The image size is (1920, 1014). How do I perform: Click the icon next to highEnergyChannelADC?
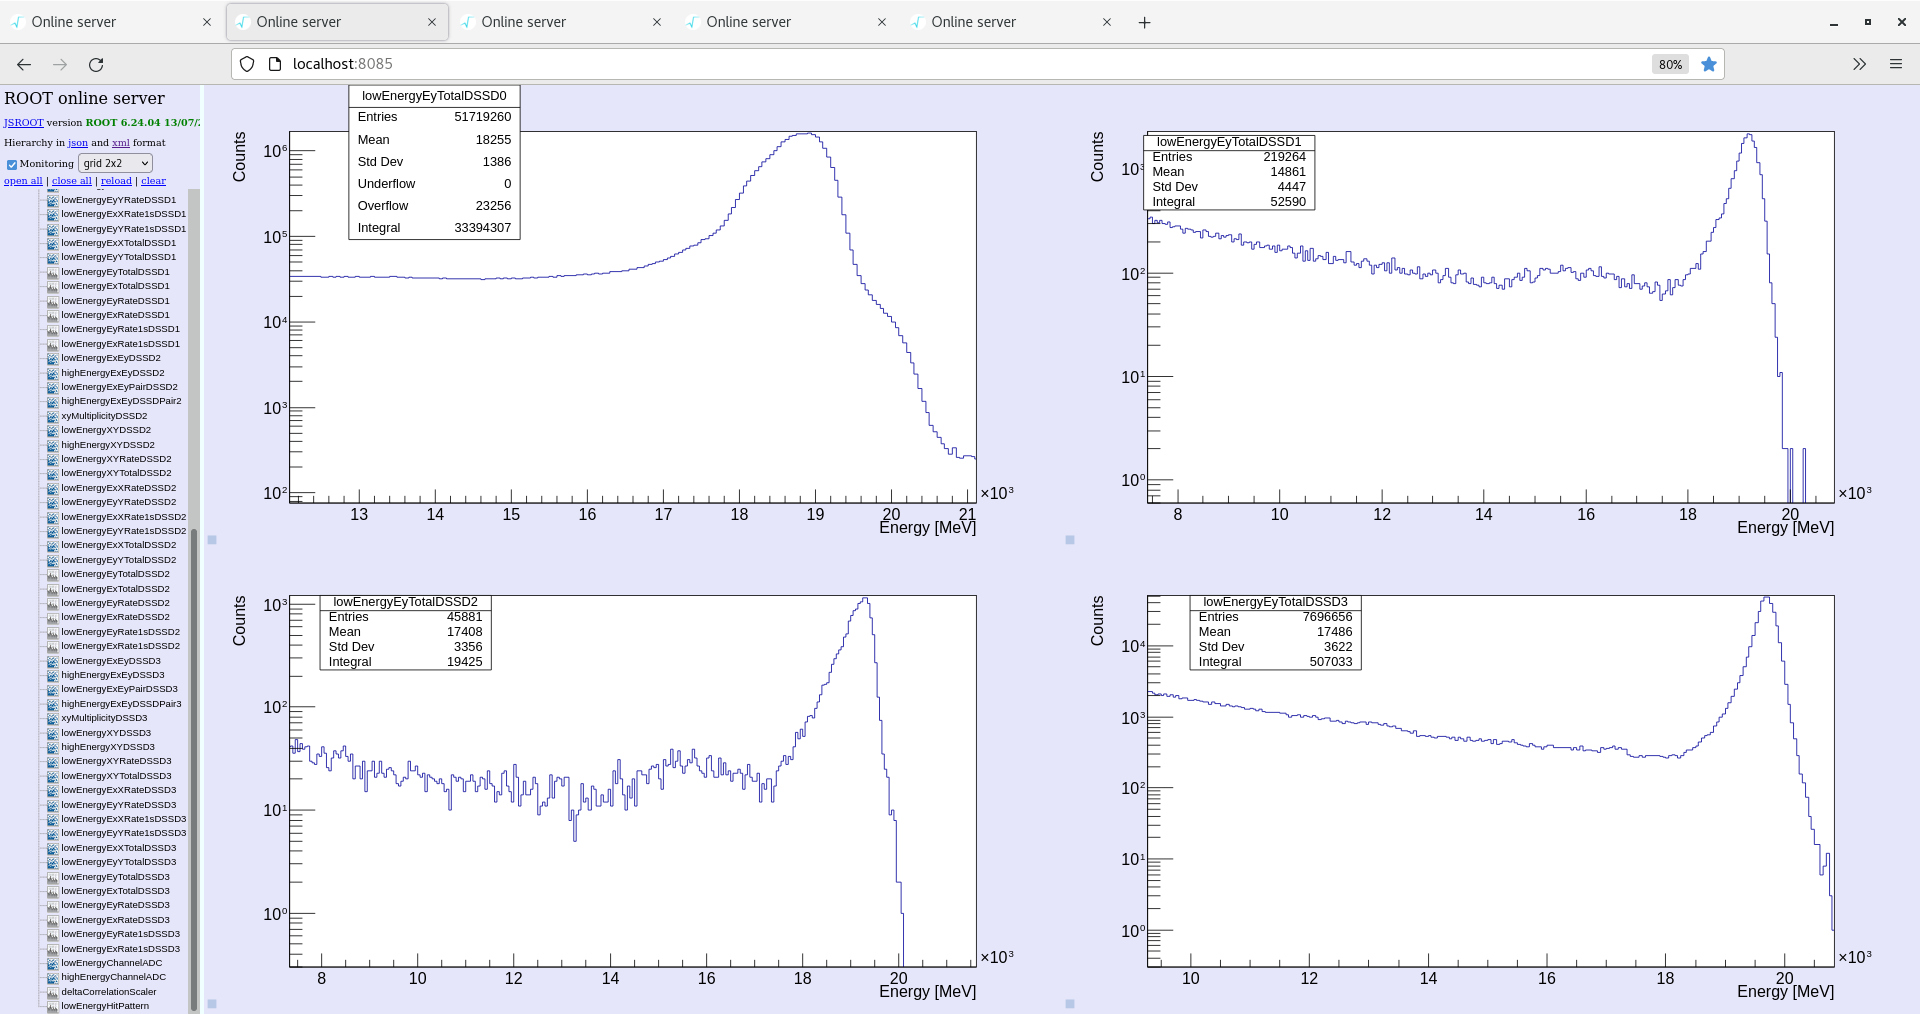(53, 977)
